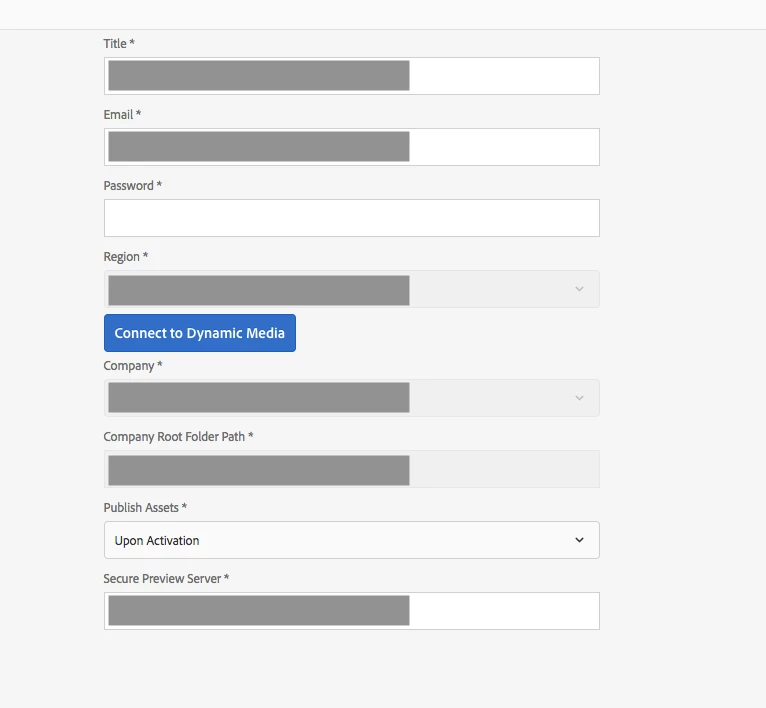Focus the Email text field
The image size is (766, 708).
tap(351, 147)
